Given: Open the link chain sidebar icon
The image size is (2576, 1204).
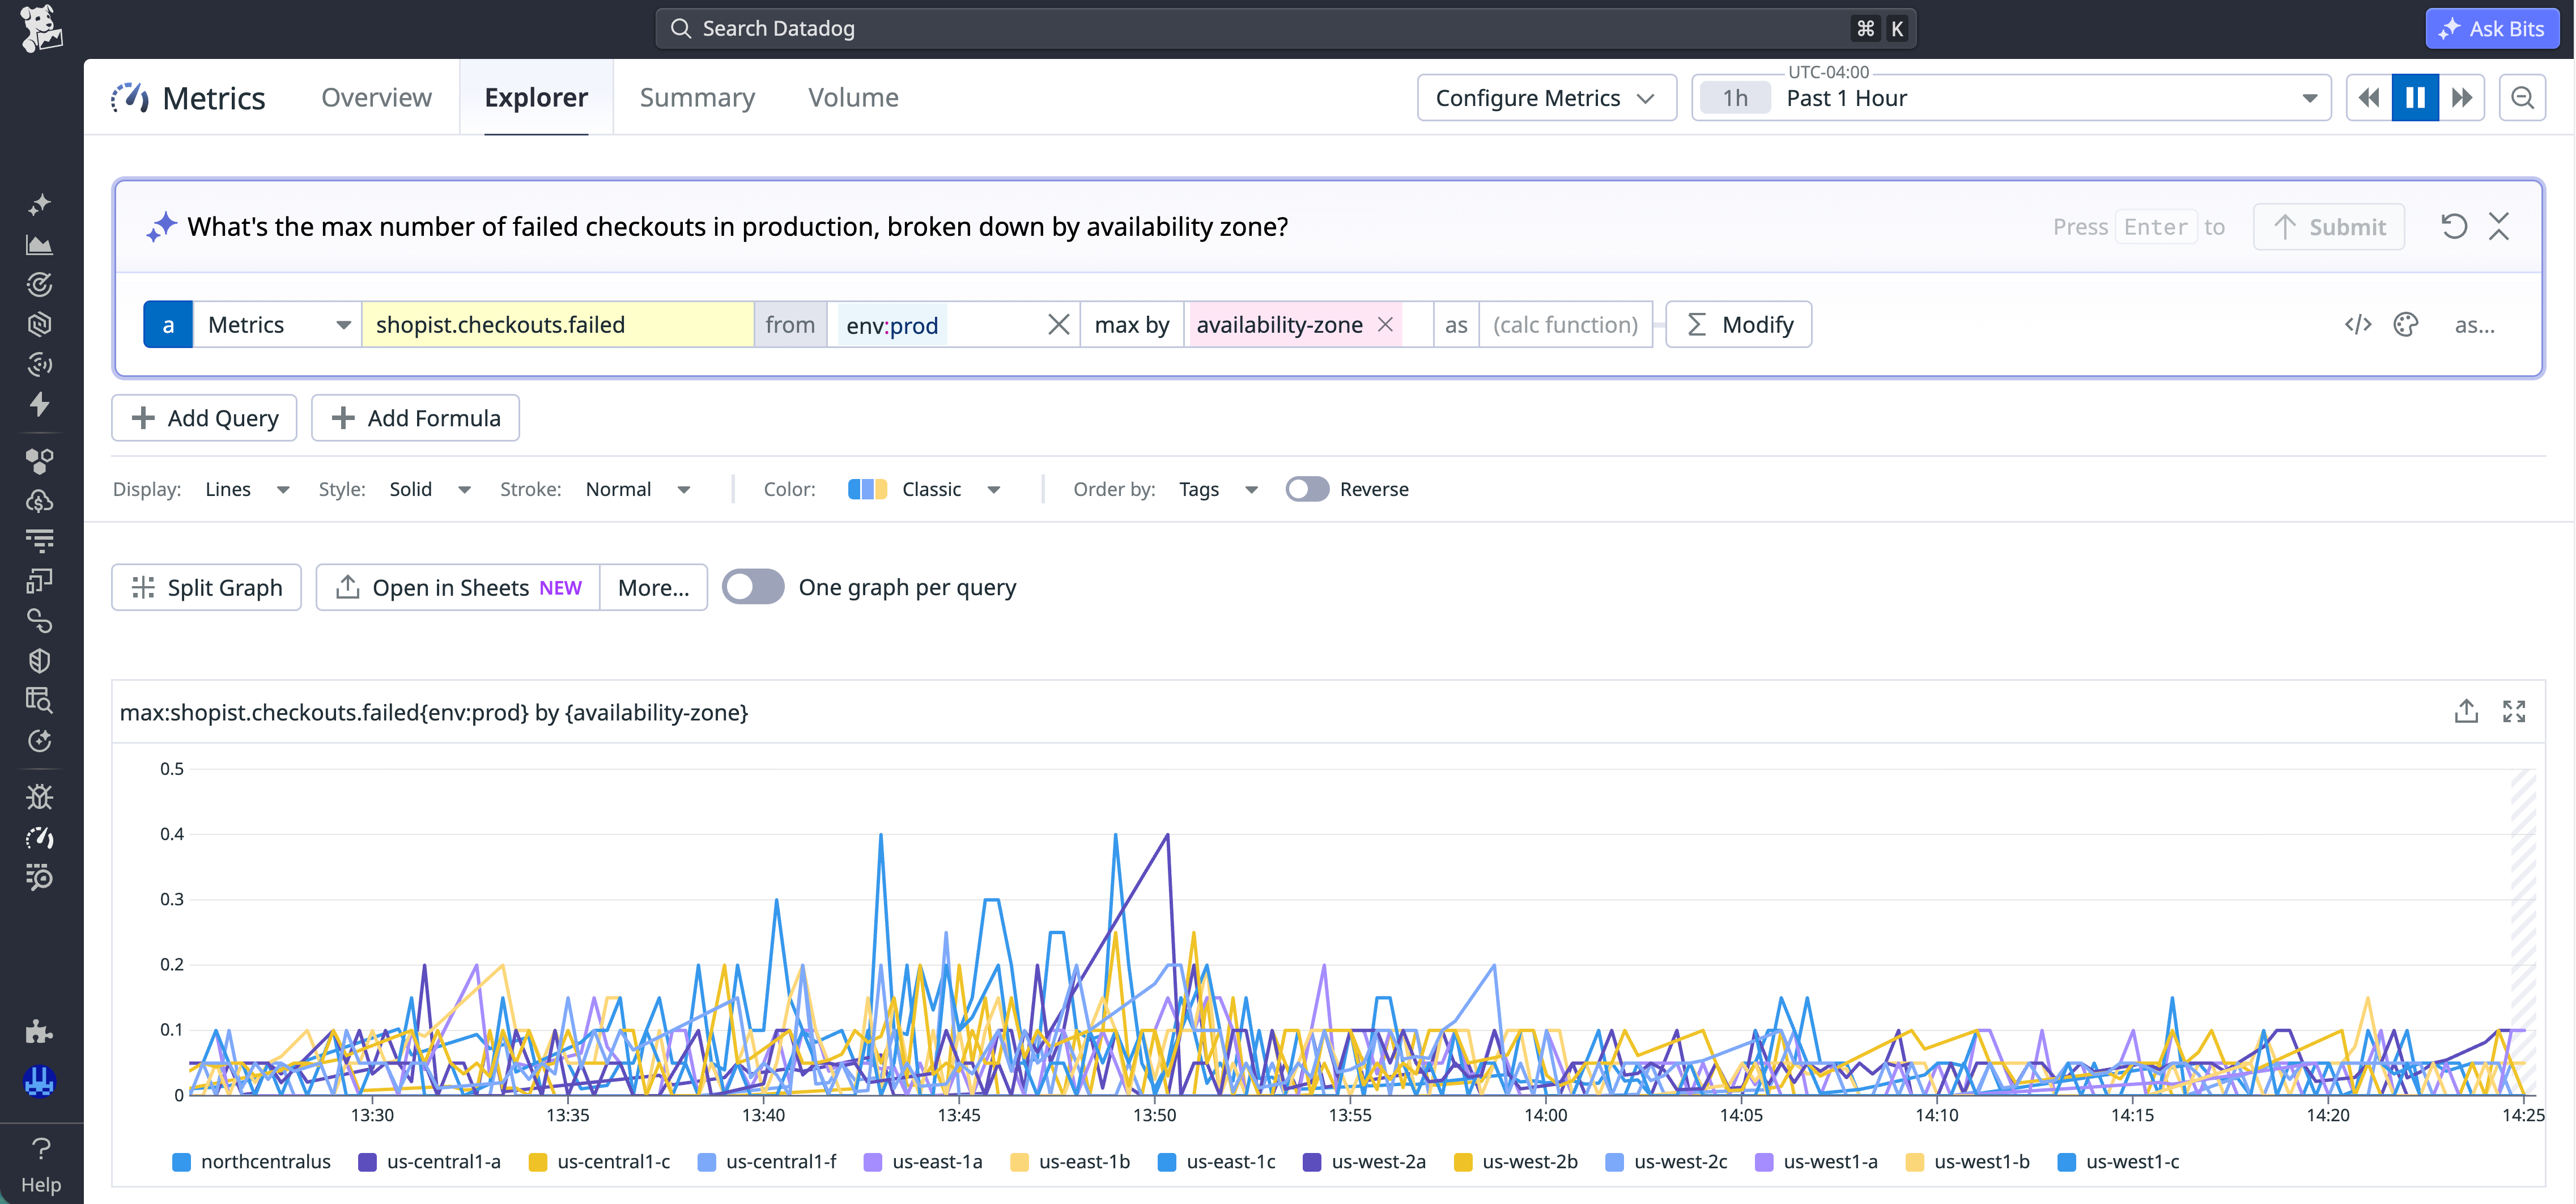Looking at the screenshot, I should pos(40,620).
